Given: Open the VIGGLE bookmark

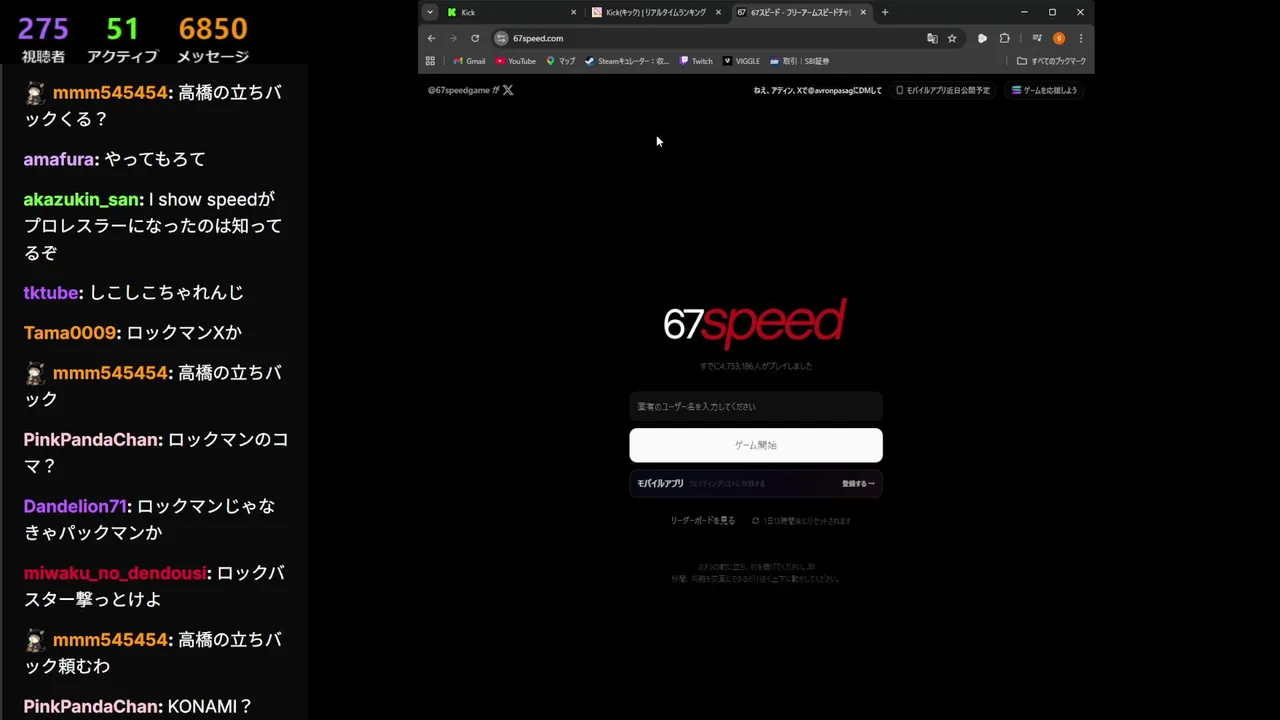Looking at the screenshot, I should [741, 61].
